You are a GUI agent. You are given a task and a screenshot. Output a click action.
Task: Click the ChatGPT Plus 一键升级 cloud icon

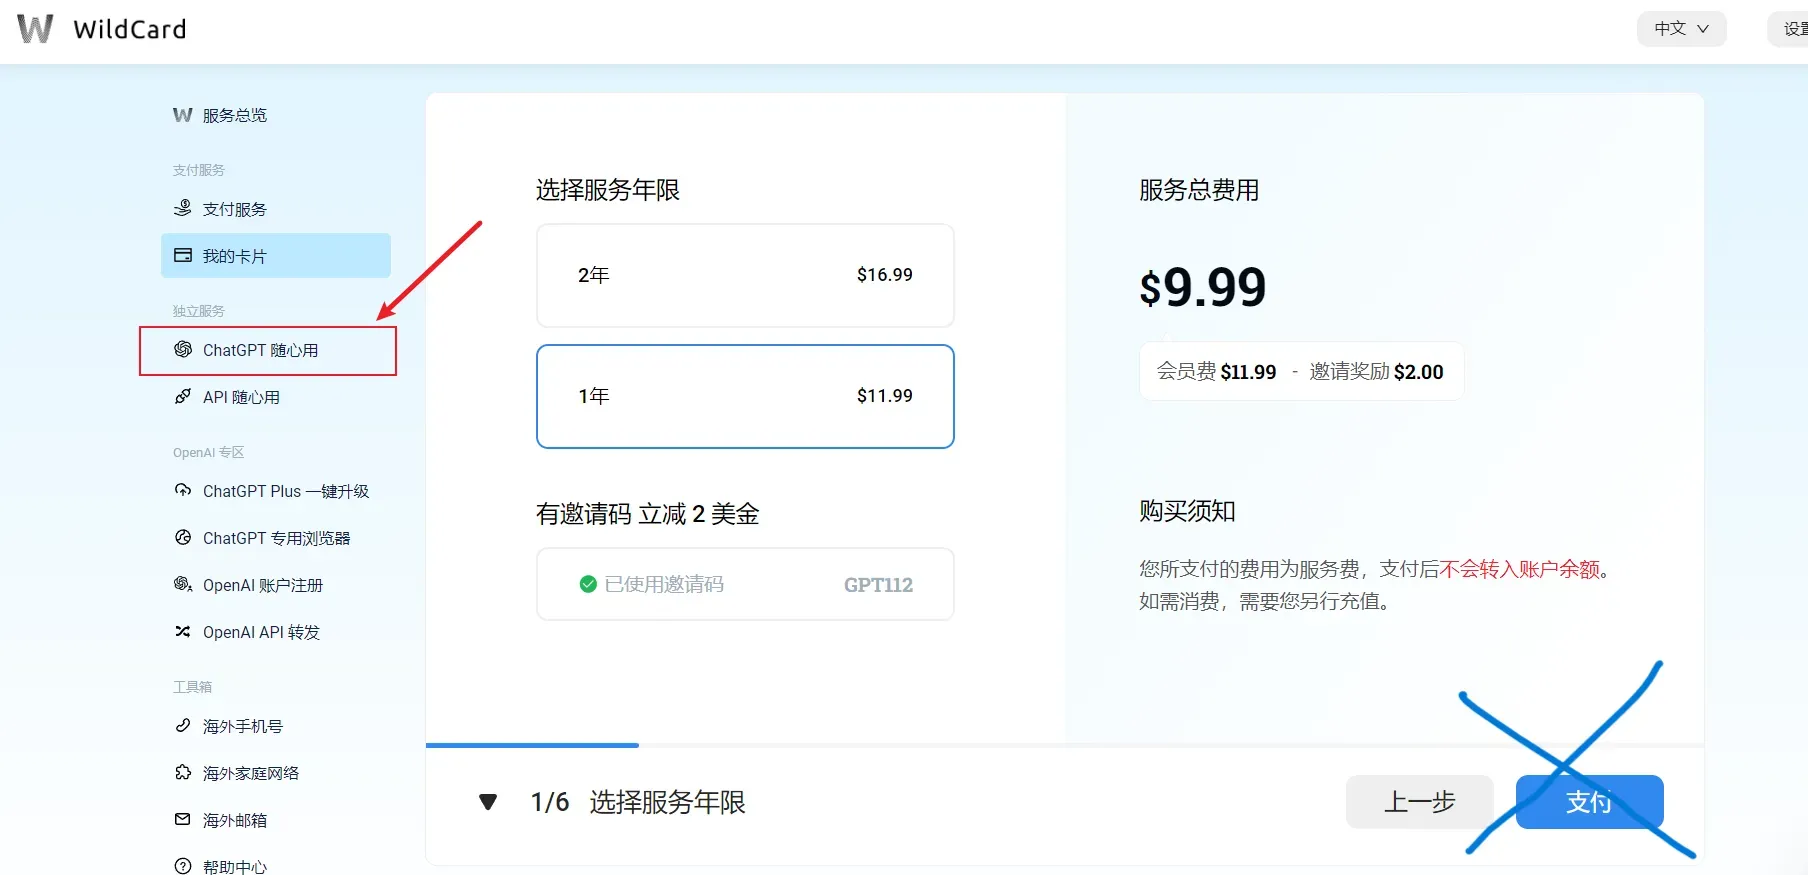click(x=183, y=490)
